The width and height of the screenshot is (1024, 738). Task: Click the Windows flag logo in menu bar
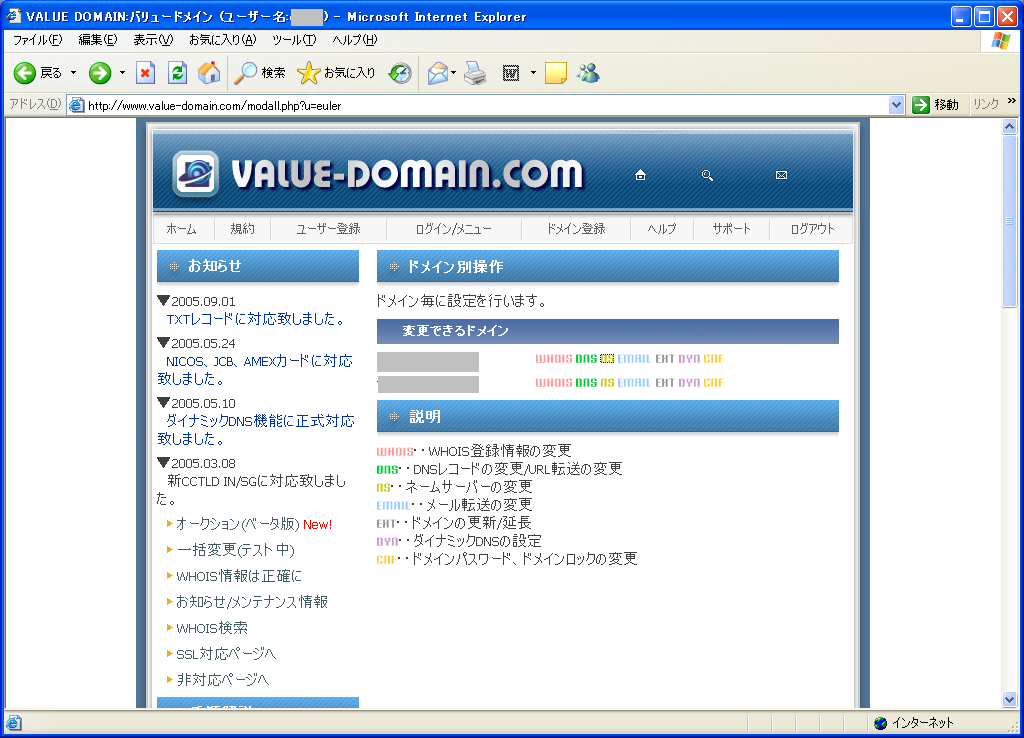tap(1000, 40)
